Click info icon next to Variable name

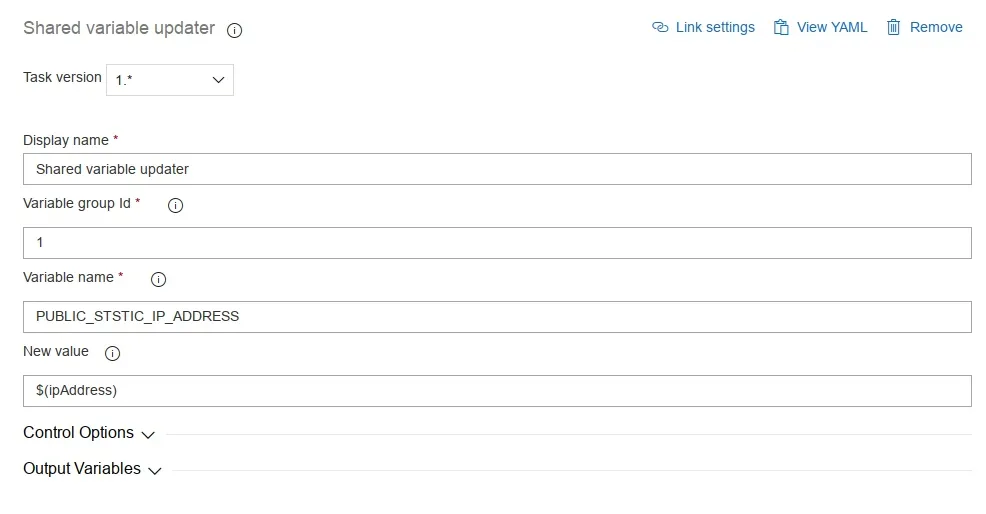(158, 279)
